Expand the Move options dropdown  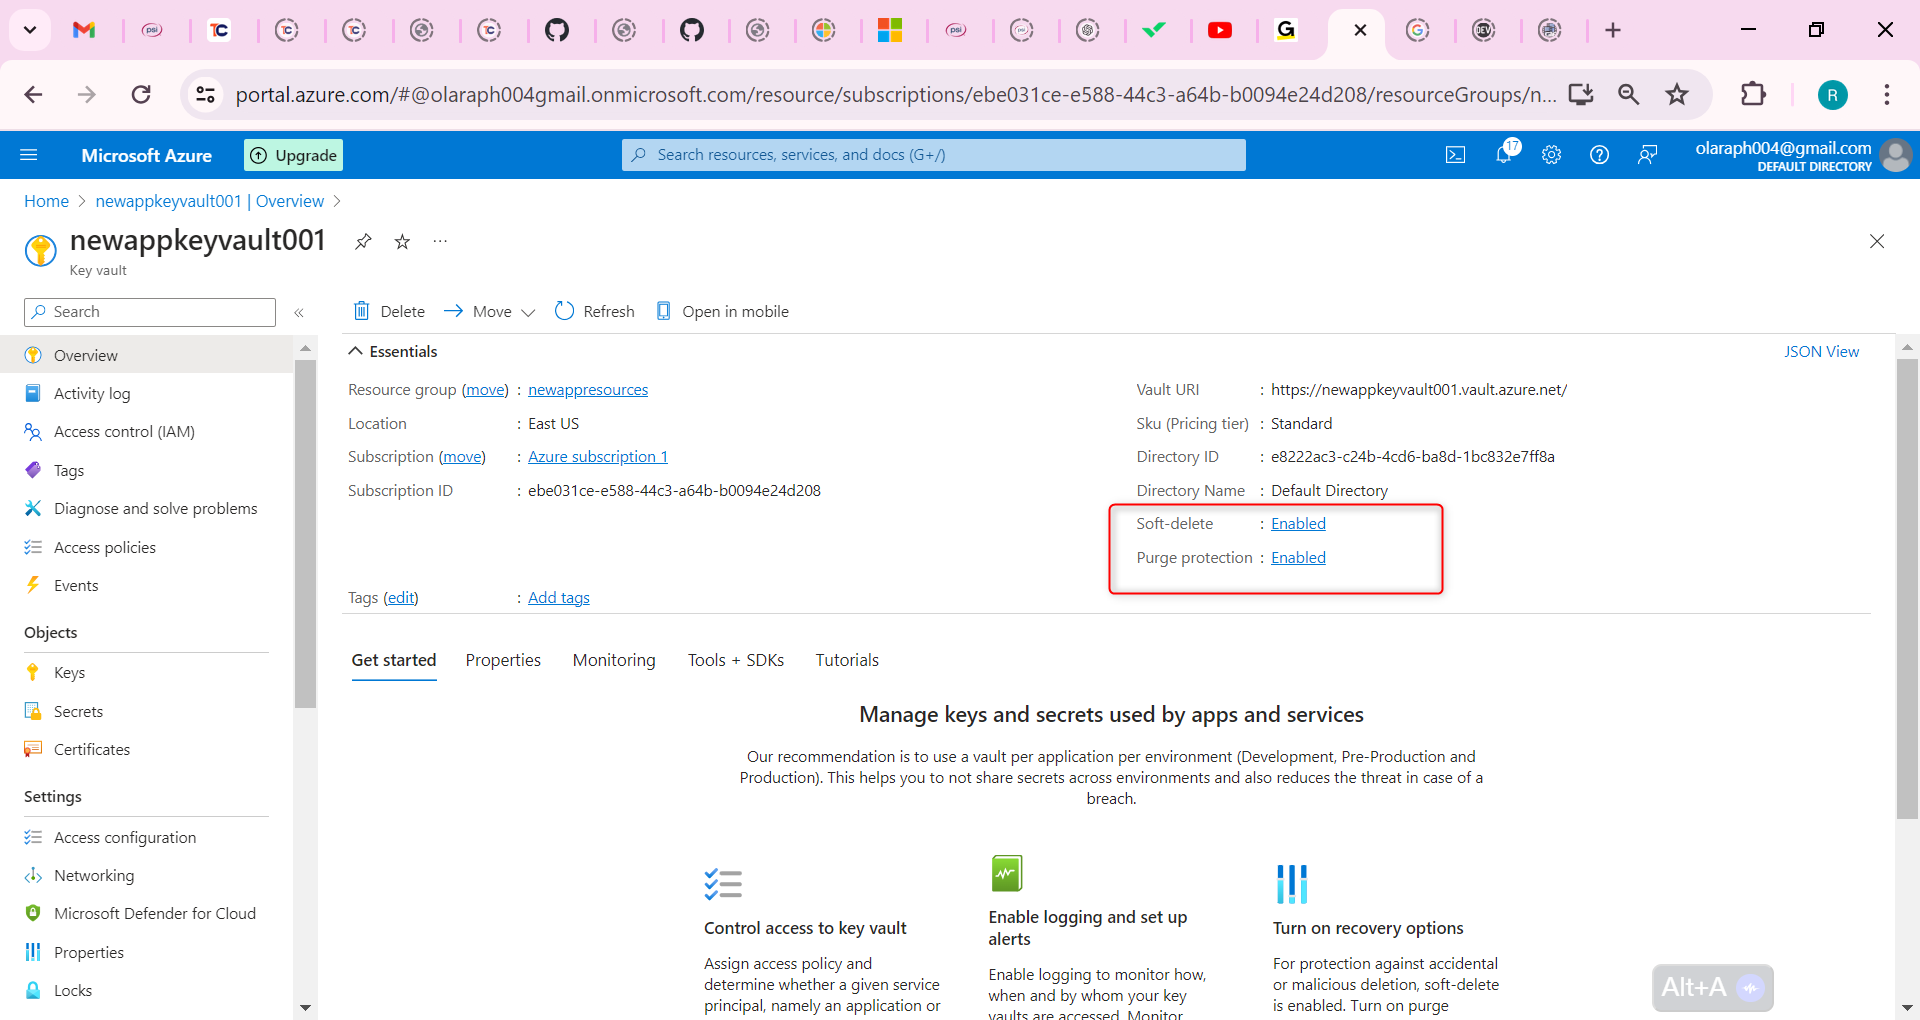(530, 311)
